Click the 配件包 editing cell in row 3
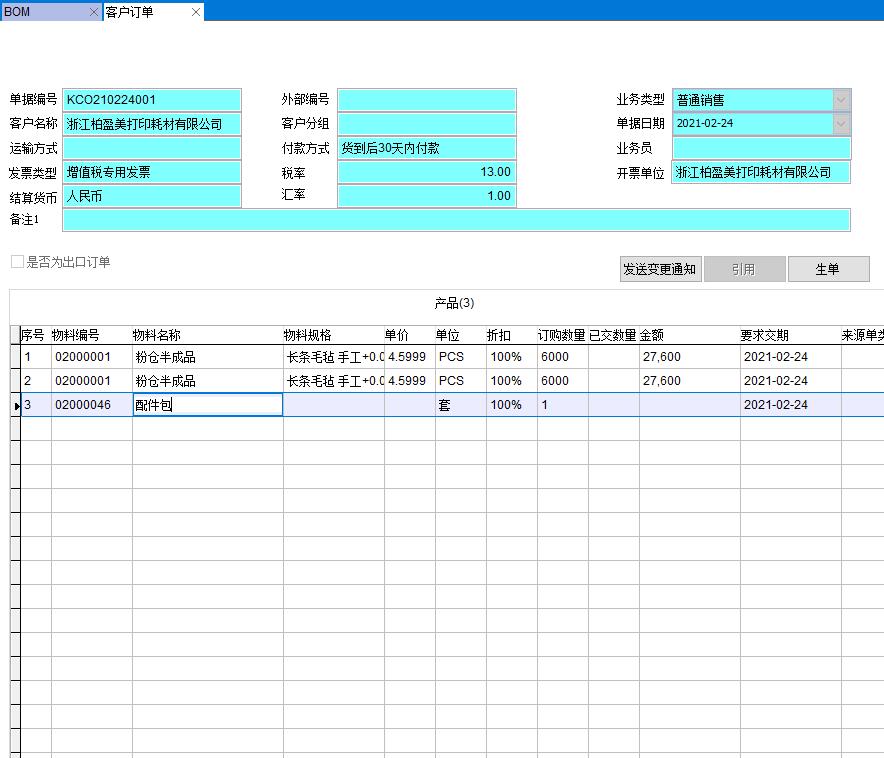The width and height of the screenshot is (884, 758). (x=207, y=404)
